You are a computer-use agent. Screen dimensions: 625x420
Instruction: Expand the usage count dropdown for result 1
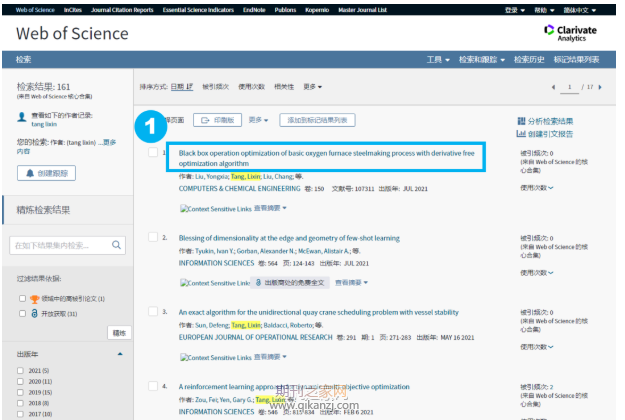coord(537,188)
